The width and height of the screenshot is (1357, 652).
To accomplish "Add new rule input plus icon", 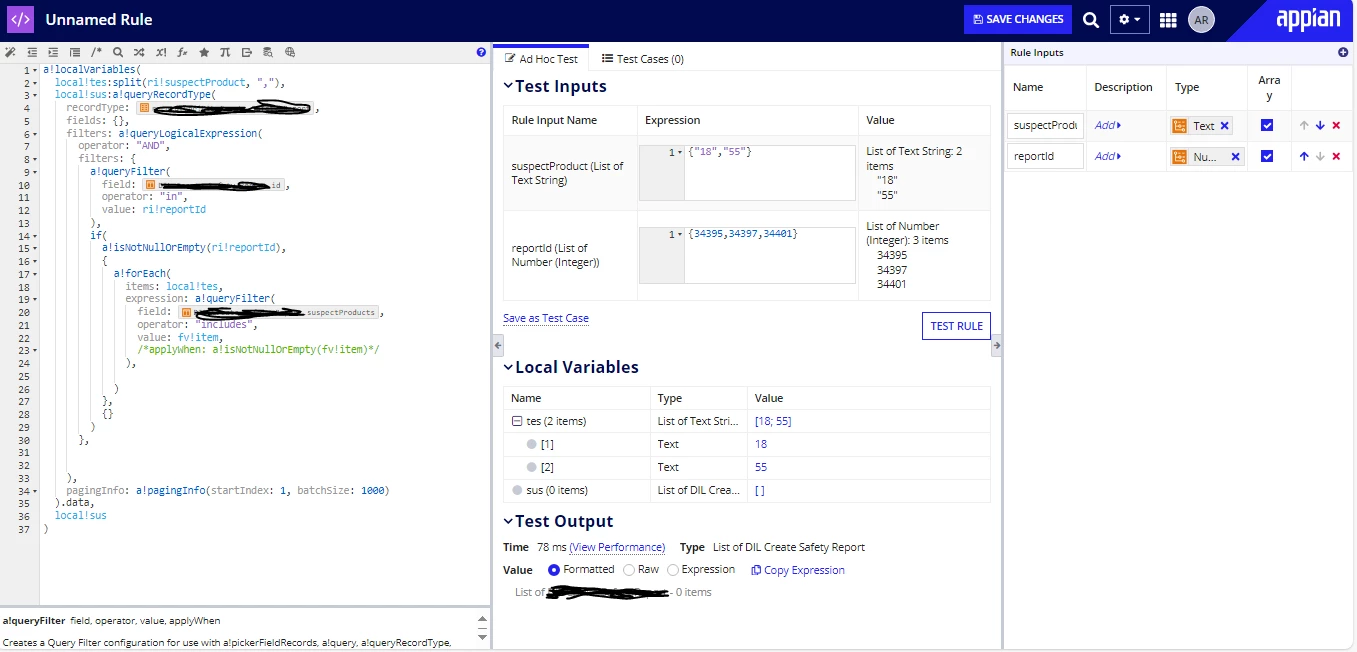I will 1343,53.
